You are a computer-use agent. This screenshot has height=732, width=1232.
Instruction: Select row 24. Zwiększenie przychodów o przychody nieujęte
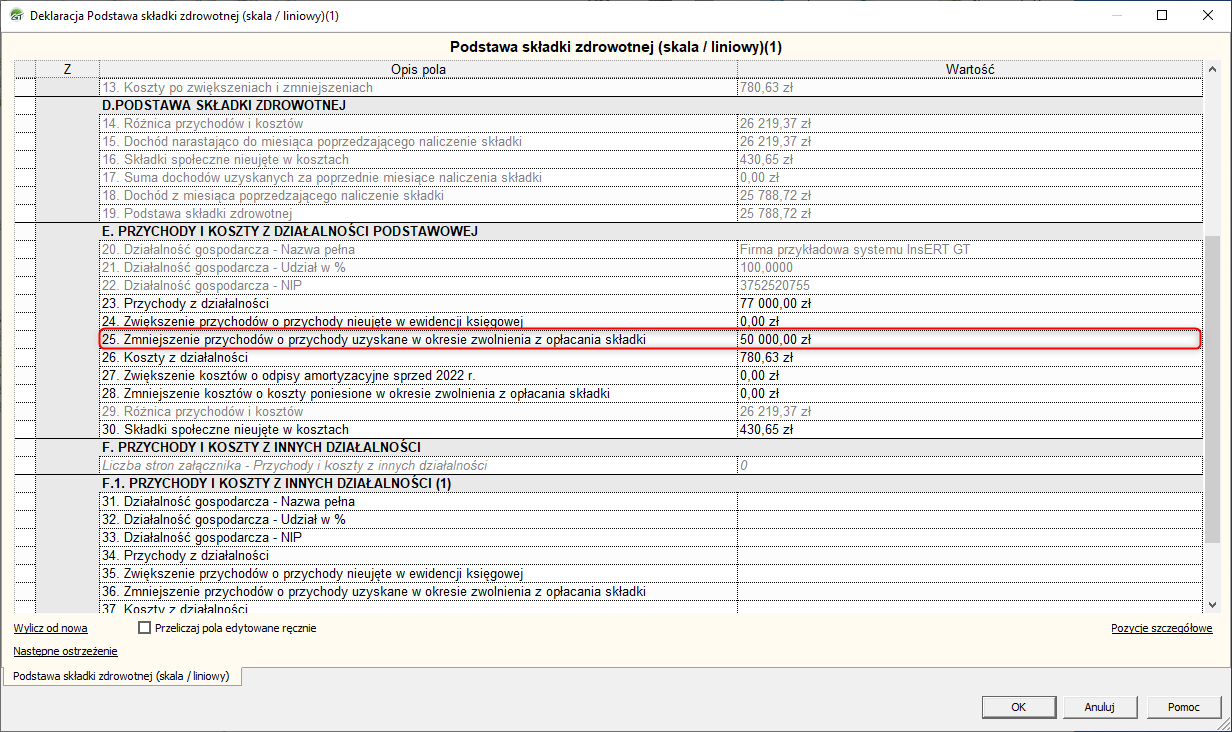coord(418,321)
